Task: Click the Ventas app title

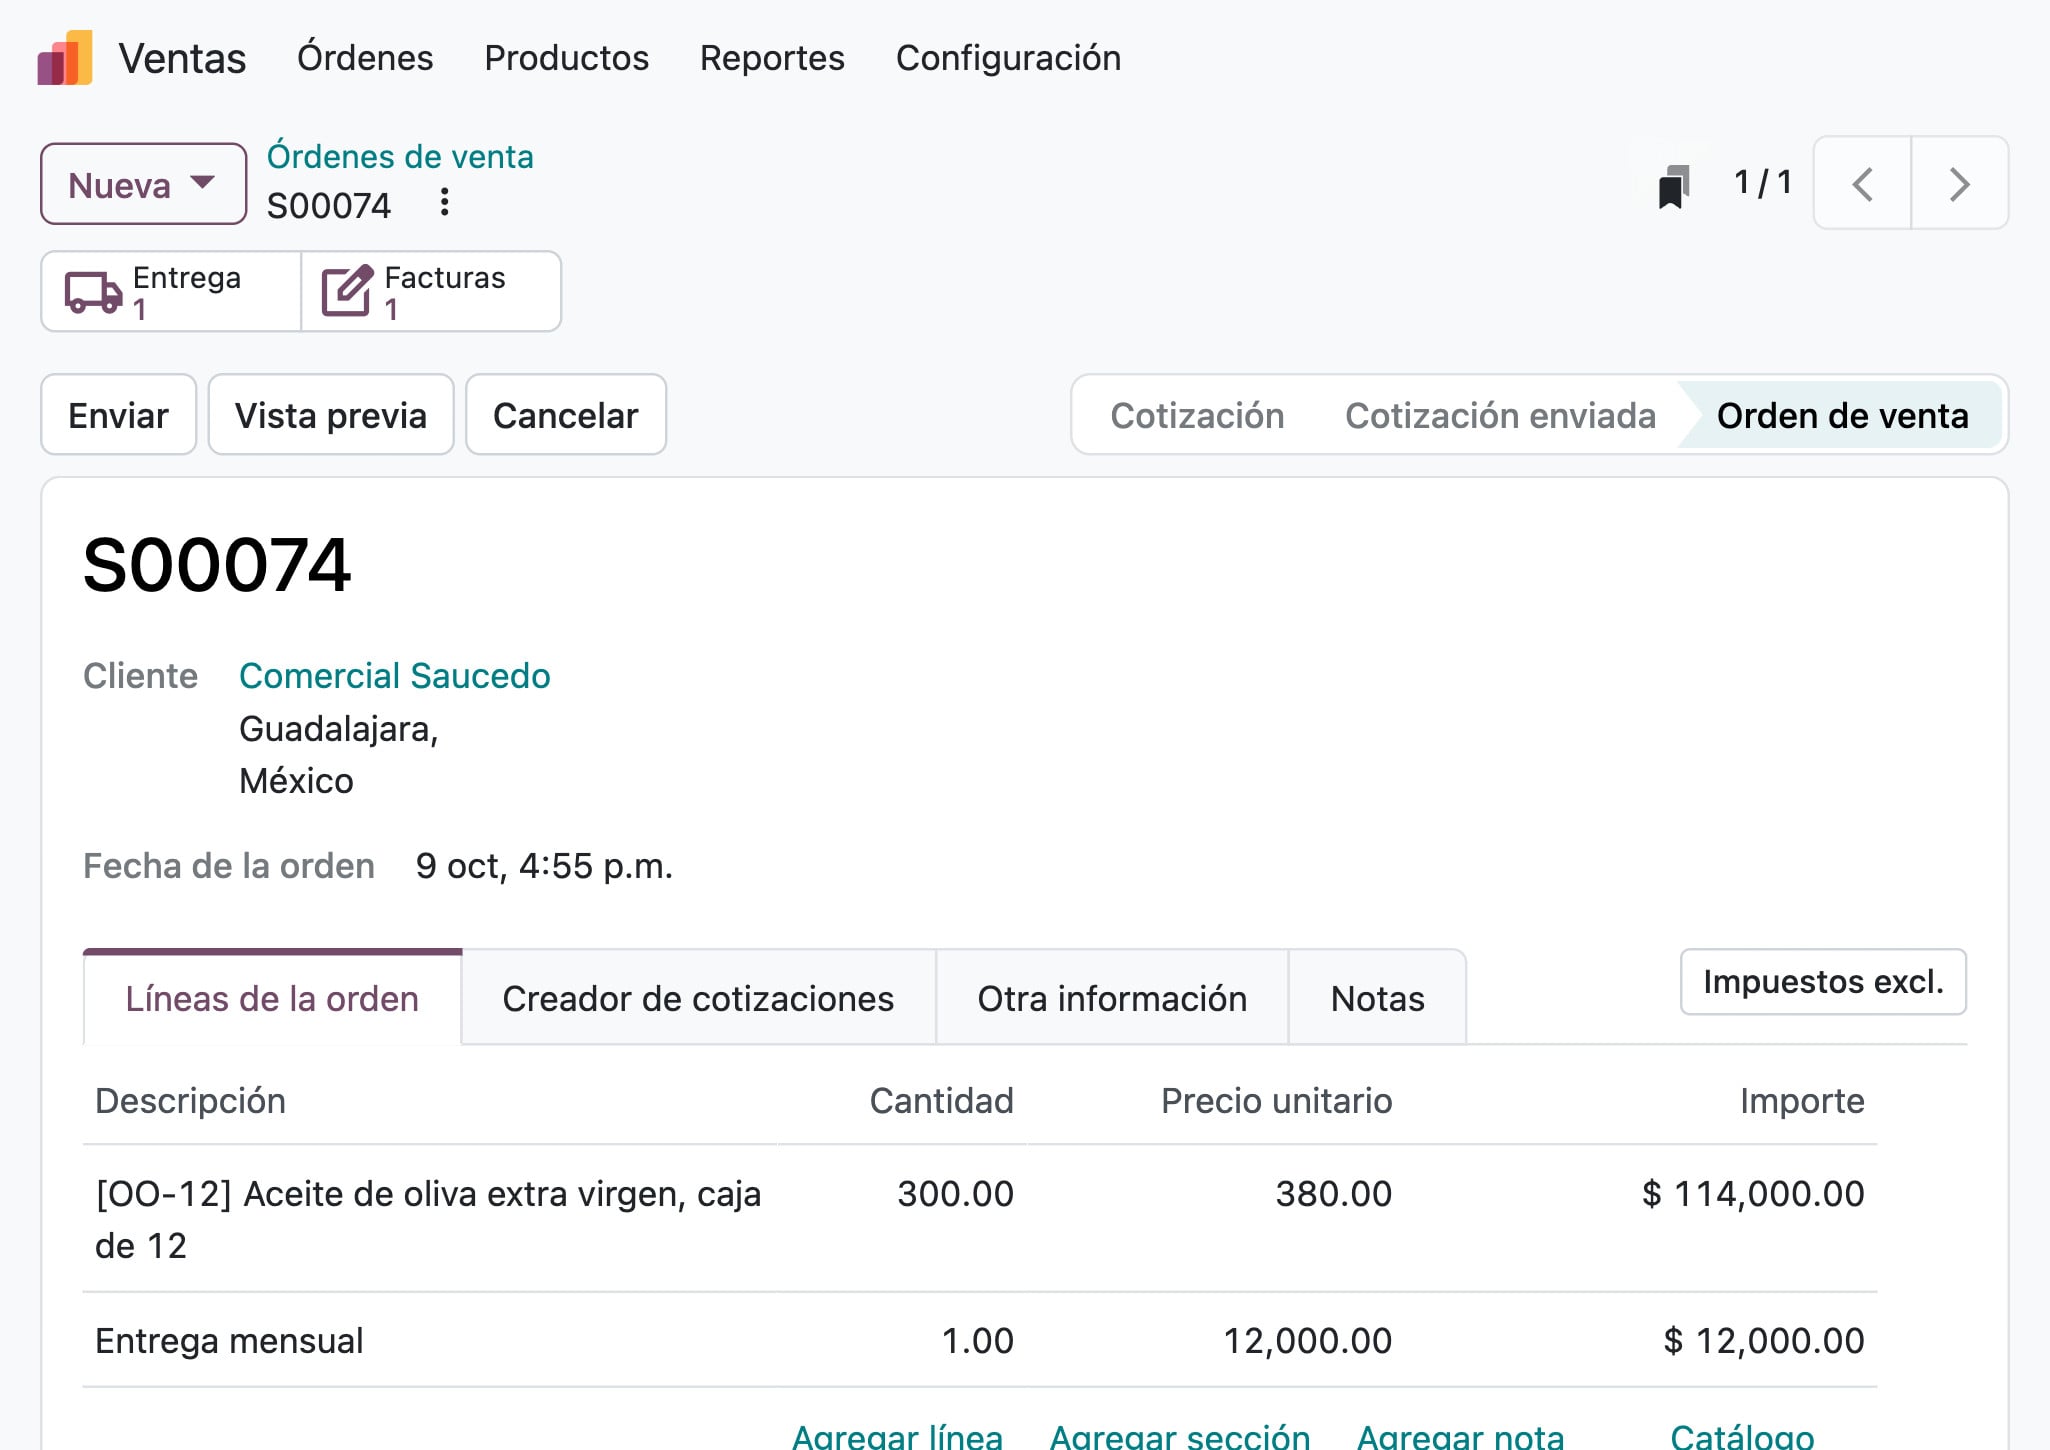Action: click(x=182, y=58)
